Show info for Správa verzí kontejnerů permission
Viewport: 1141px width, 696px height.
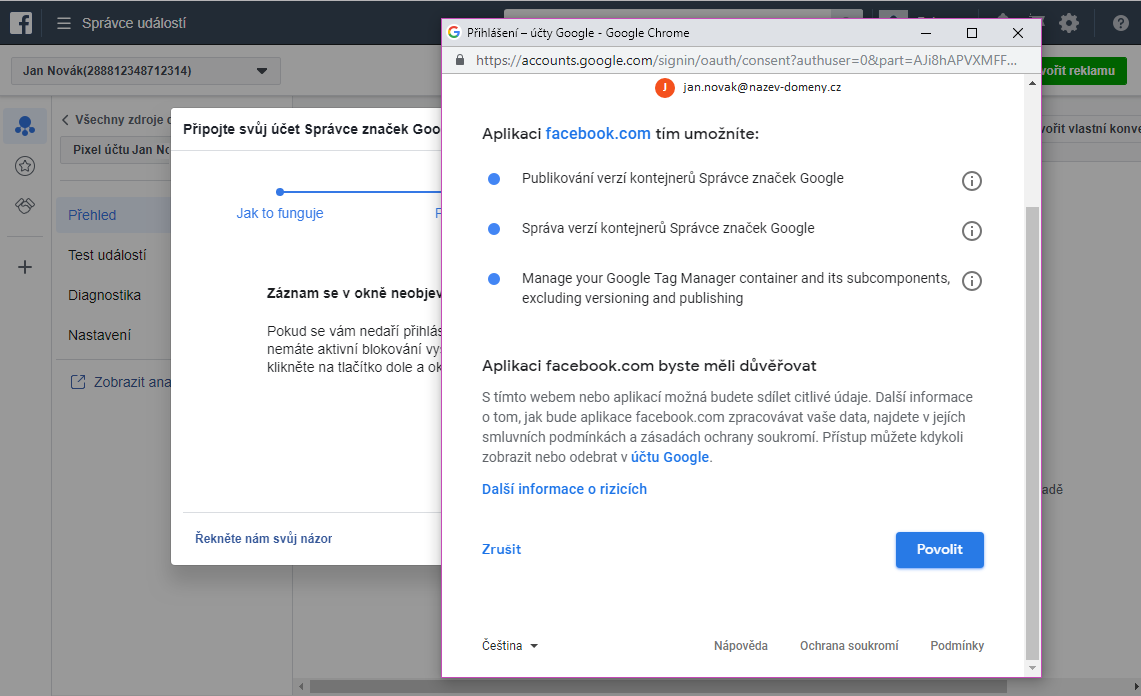(971, 231)
